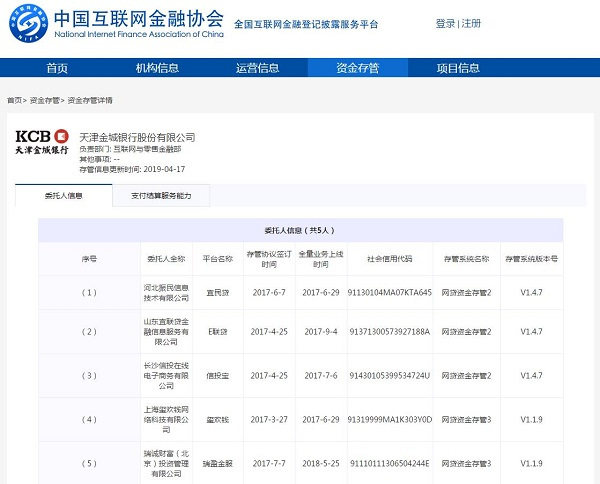Screen dimensions: 600x484
Task: Click the 委托人全称 column header
Action: pos(166,259)
